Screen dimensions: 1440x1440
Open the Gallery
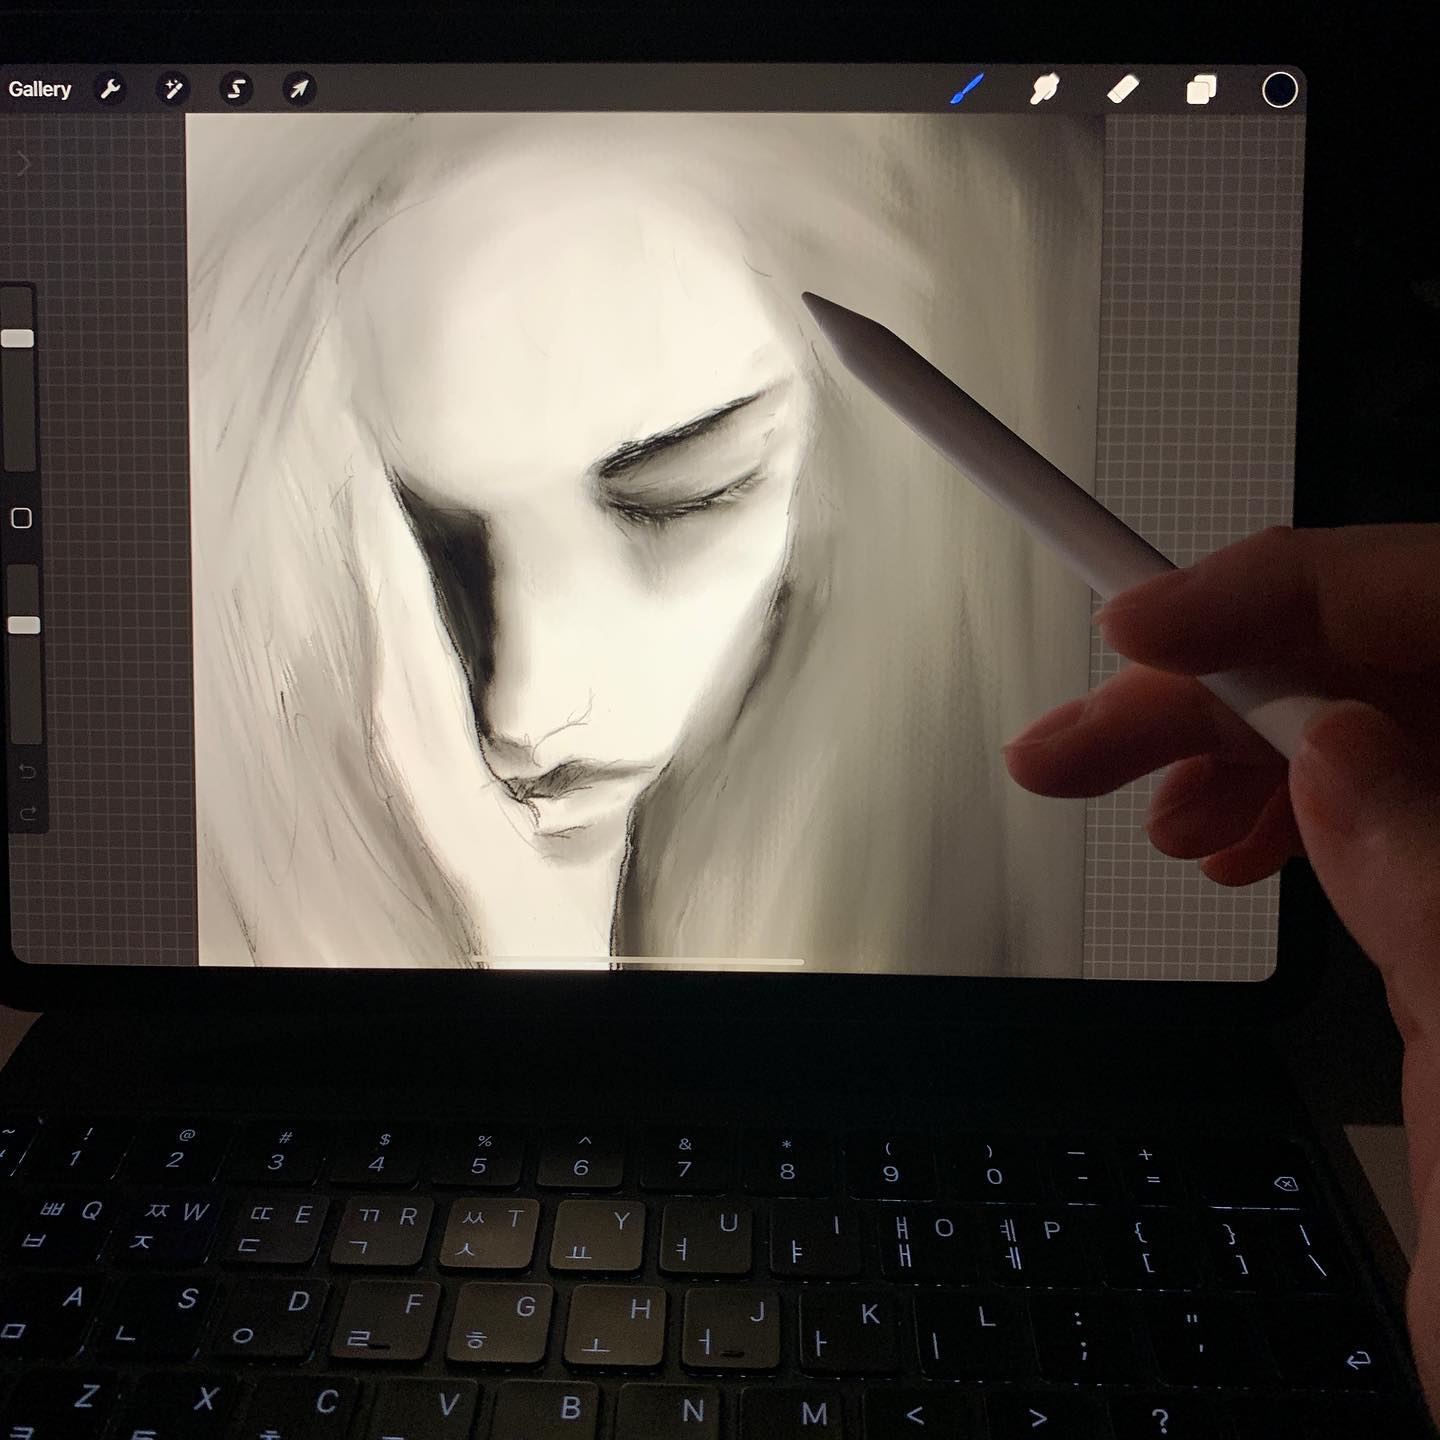click(40, 90)
